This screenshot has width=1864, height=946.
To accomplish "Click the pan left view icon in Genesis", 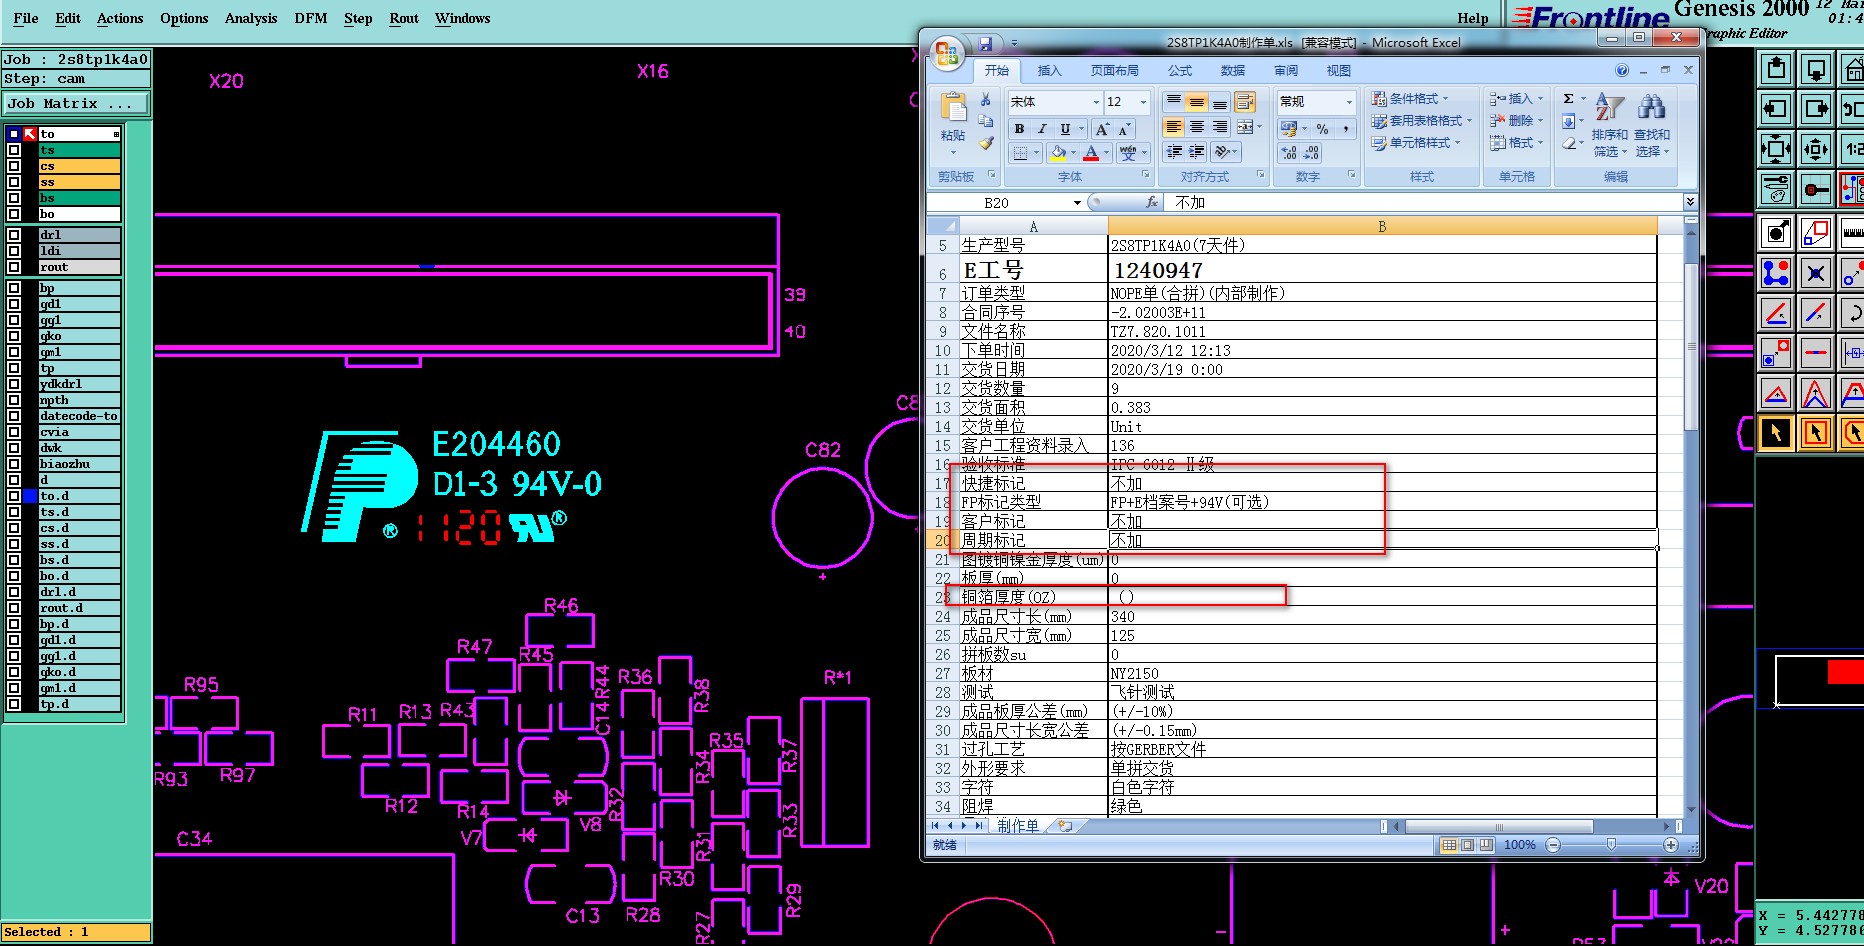I will 1776,109.
